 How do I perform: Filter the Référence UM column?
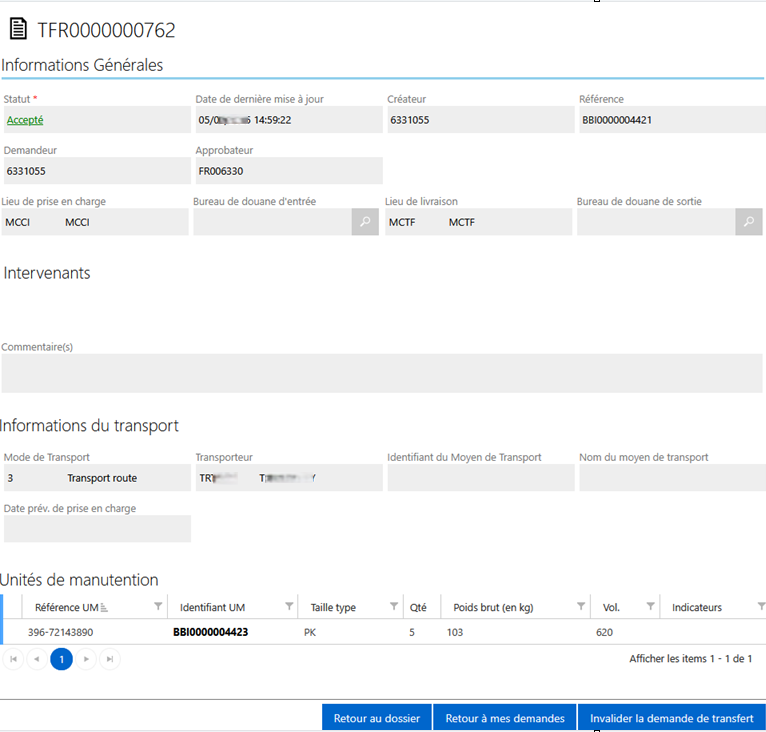pos(158,607)
